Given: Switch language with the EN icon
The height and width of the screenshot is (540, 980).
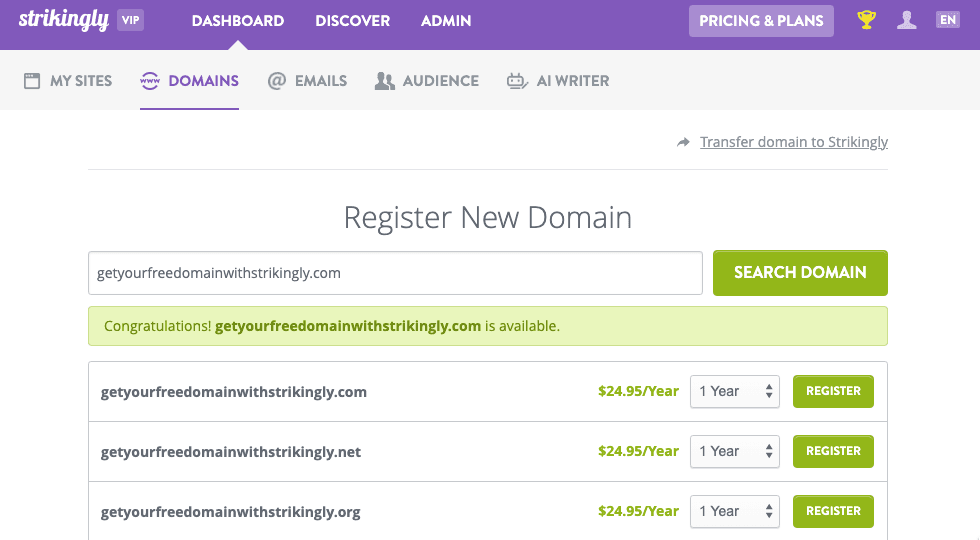Looking at the screenshot, I should pos(948,20).
